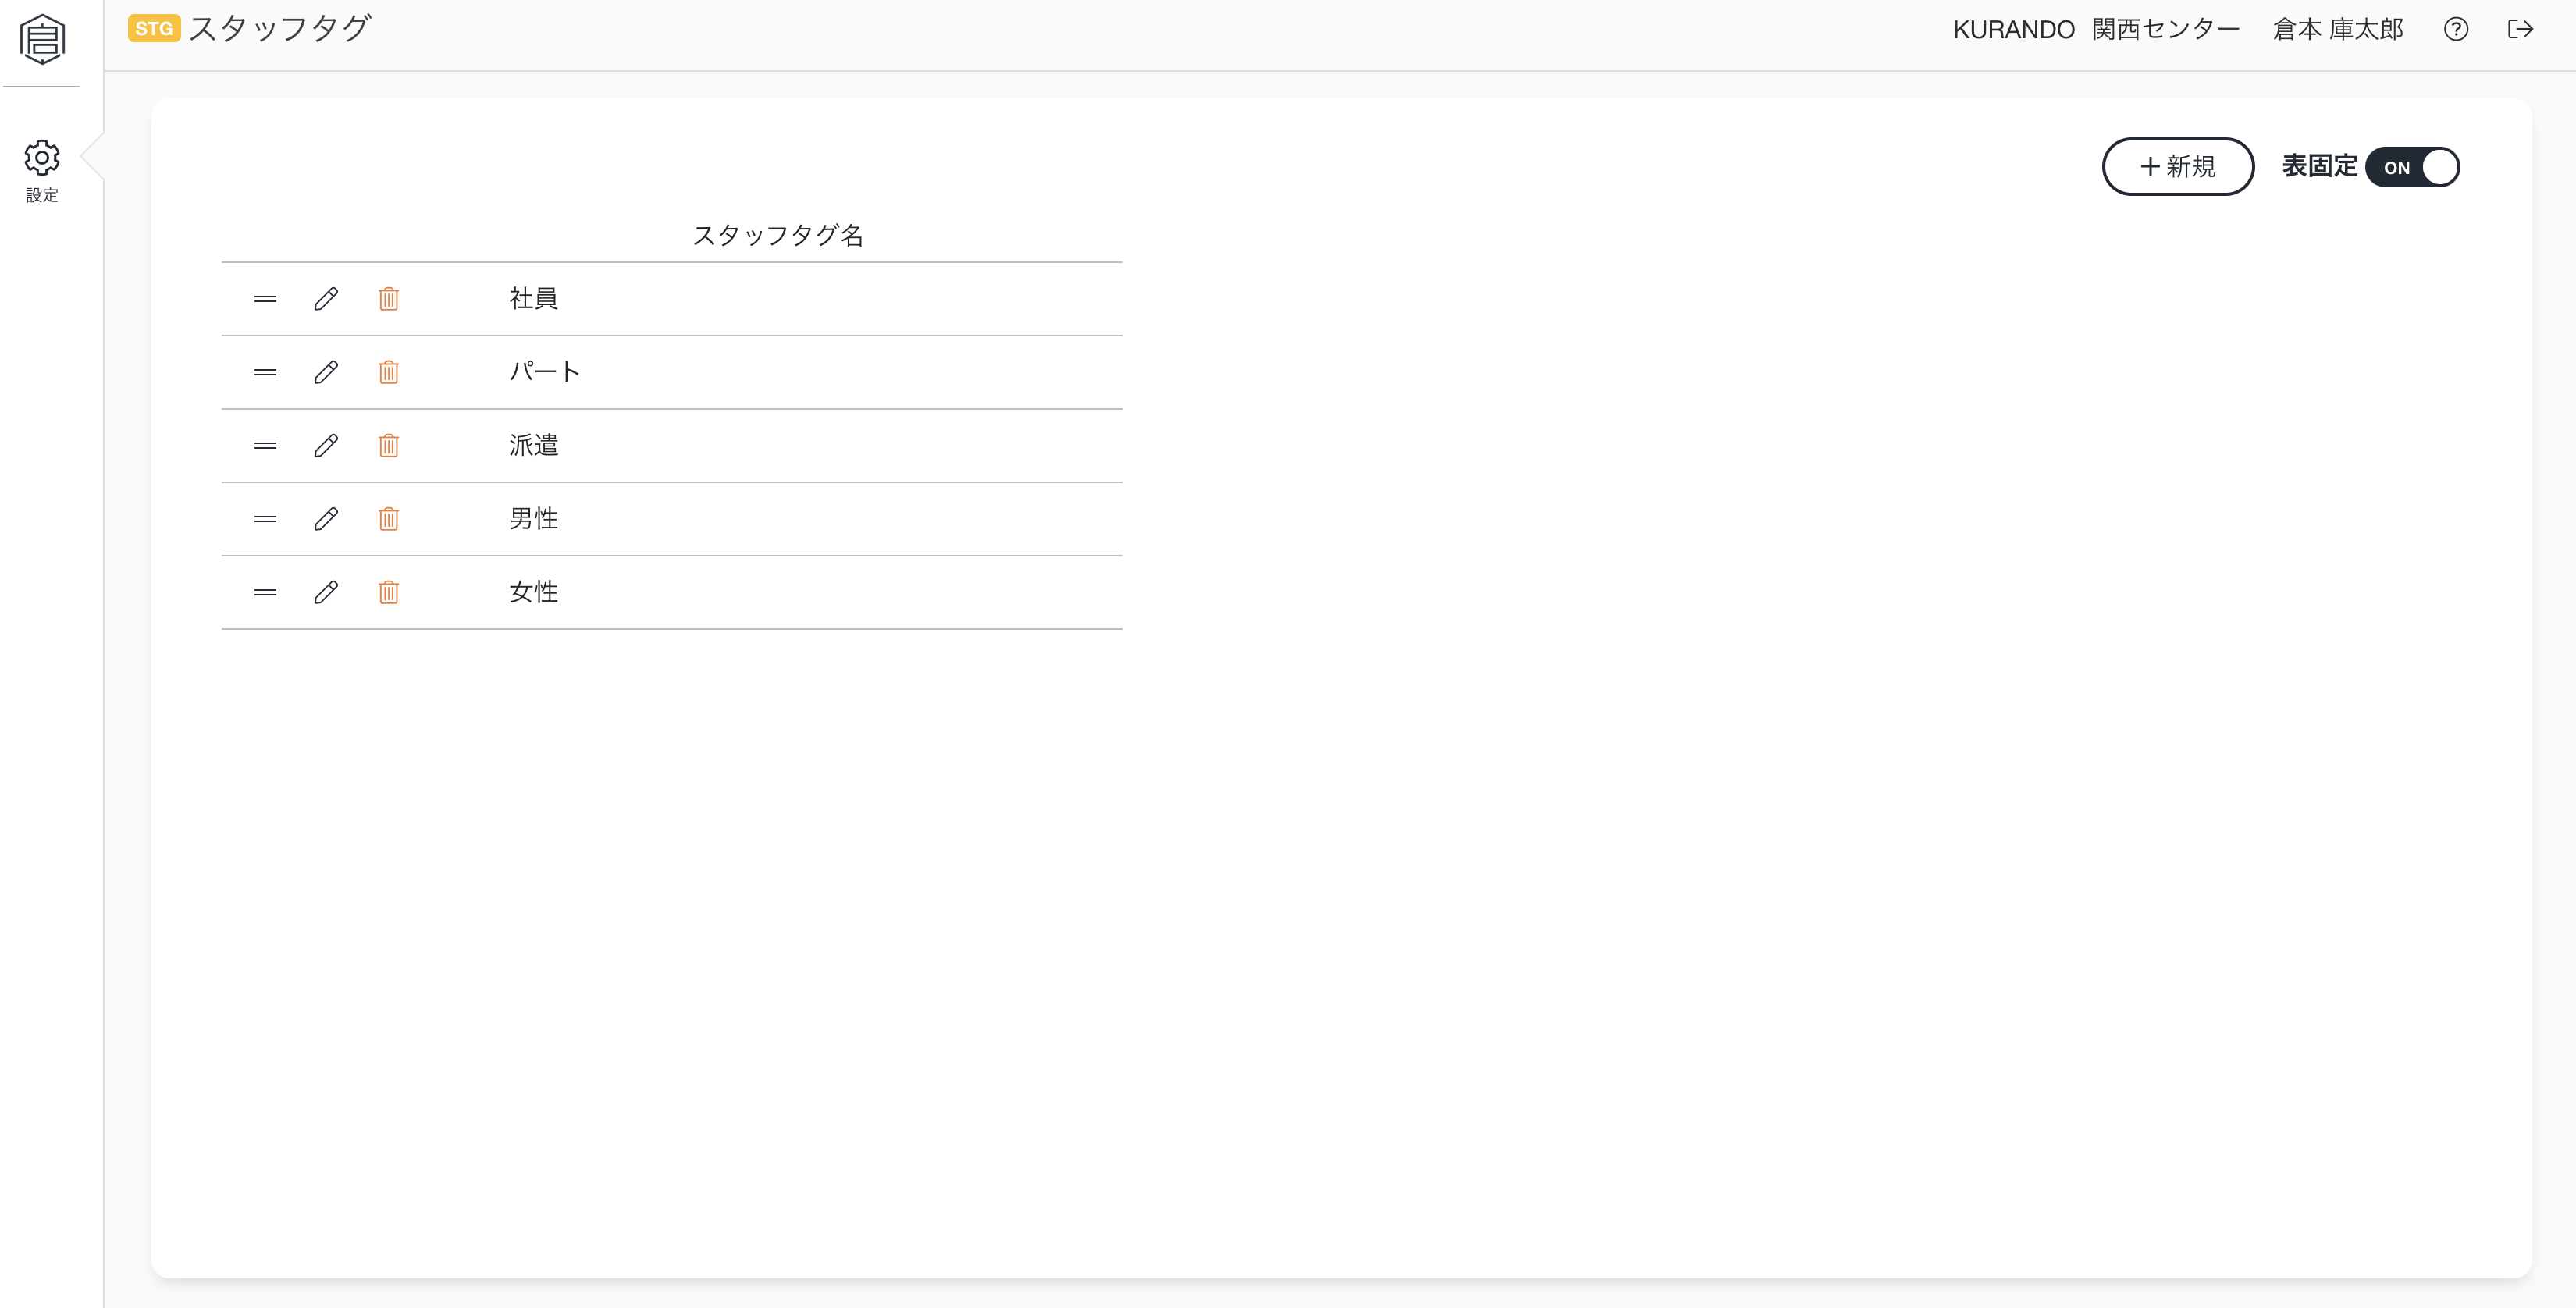The image size is (2576, 1308).
Task: Click the user name 倉本 庫太郎
Action: point(2338,29)
